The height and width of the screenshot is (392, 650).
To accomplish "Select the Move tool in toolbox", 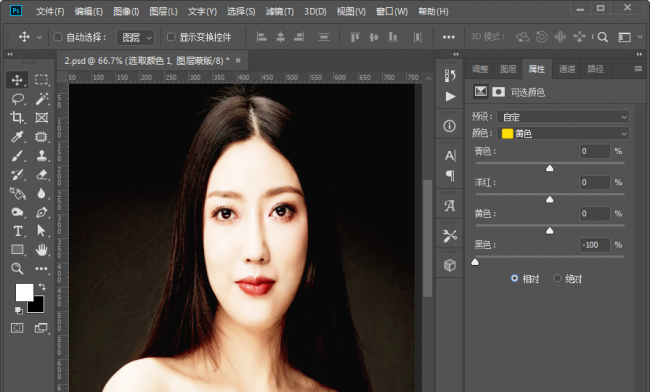I will (17, 80).
